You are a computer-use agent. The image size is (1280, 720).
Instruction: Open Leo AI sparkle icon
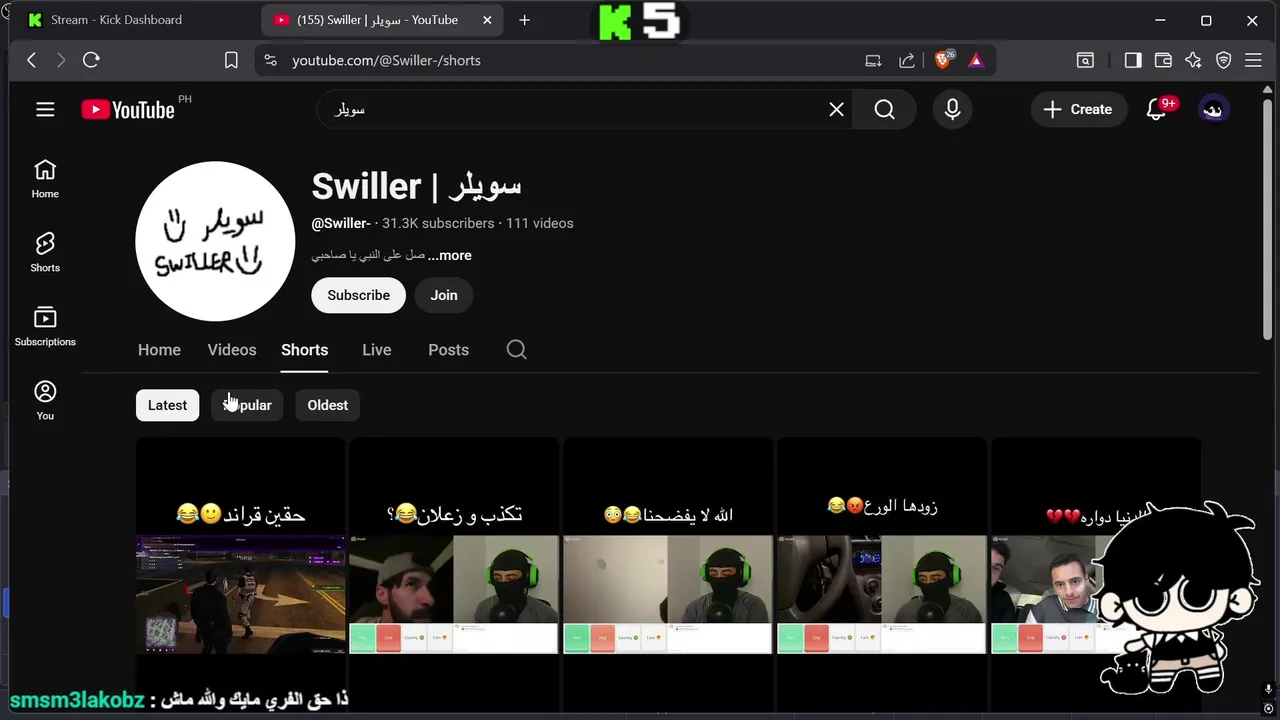pos(1193,60)
